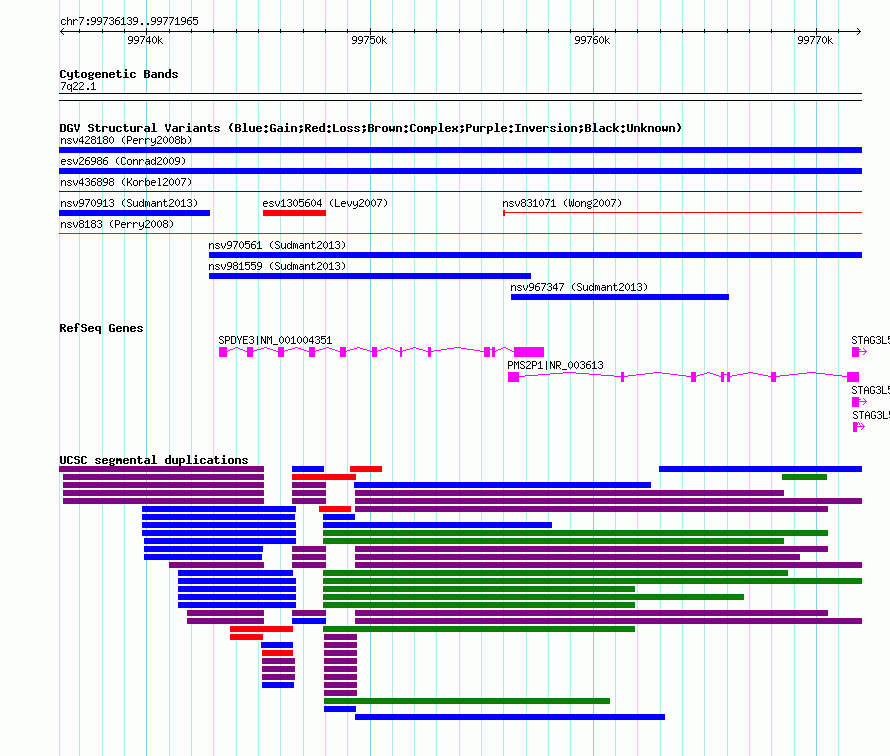Select the blue gain bar under nsv970913
The width and height of the screenshot is (890, 756).
point(135,213)
